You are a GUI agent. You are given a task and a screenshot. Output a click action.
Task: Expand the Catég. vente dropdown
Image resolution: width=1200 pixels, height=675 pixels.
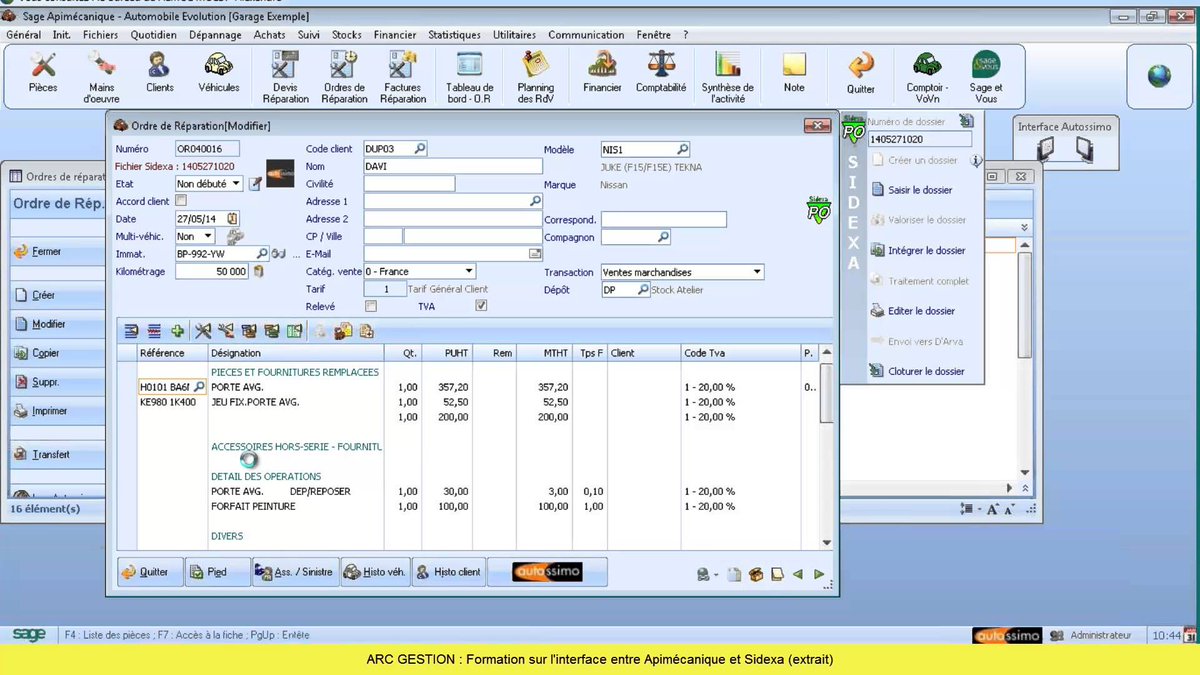click(469, 271)
